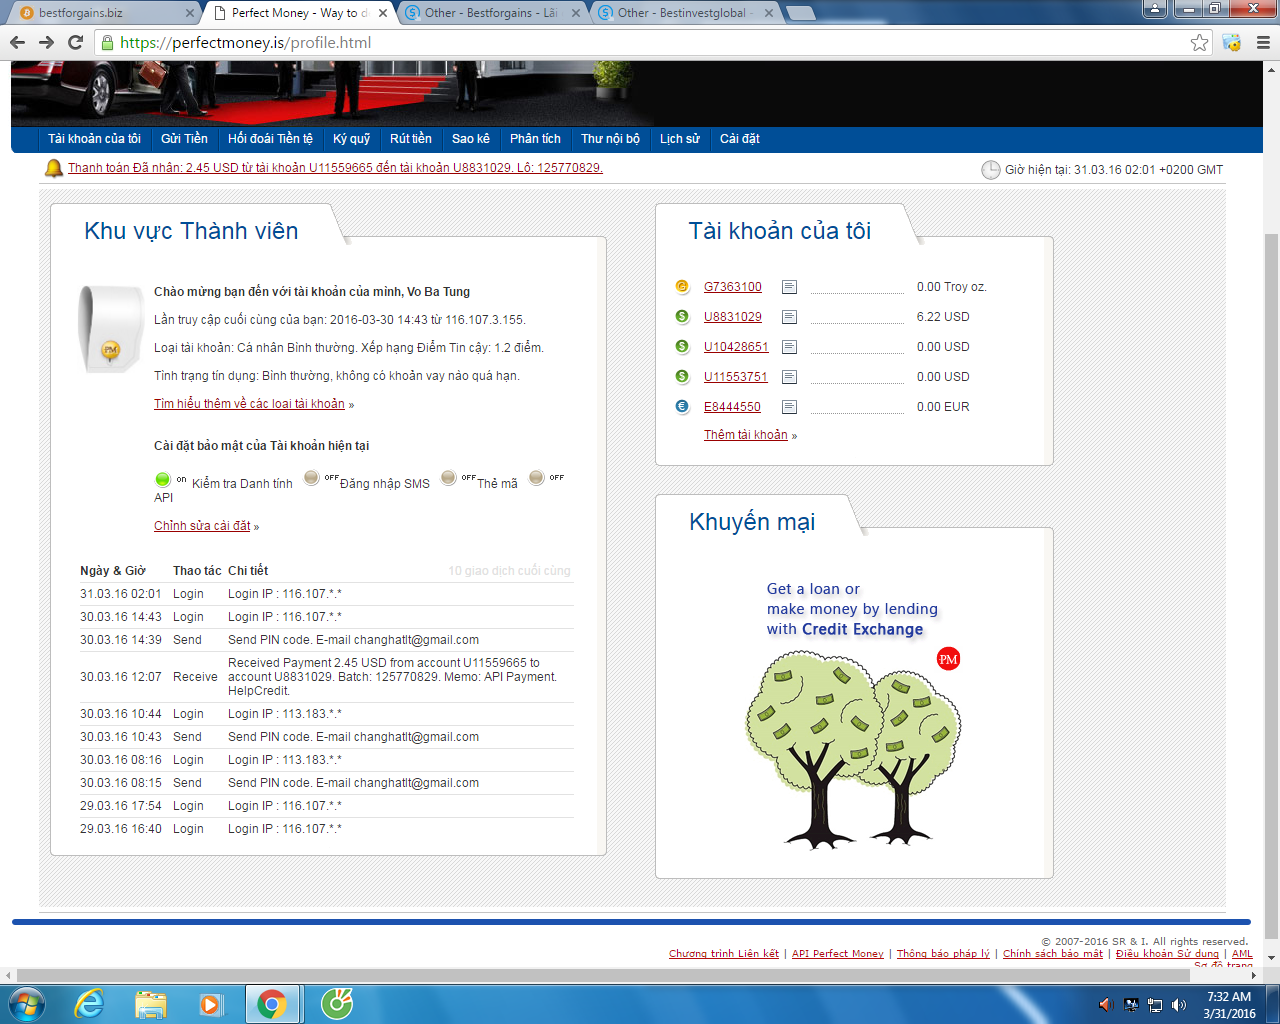1280x1024 pixels.
Task: Open the statement icon for U10428651
Action: tap(789, 347)
